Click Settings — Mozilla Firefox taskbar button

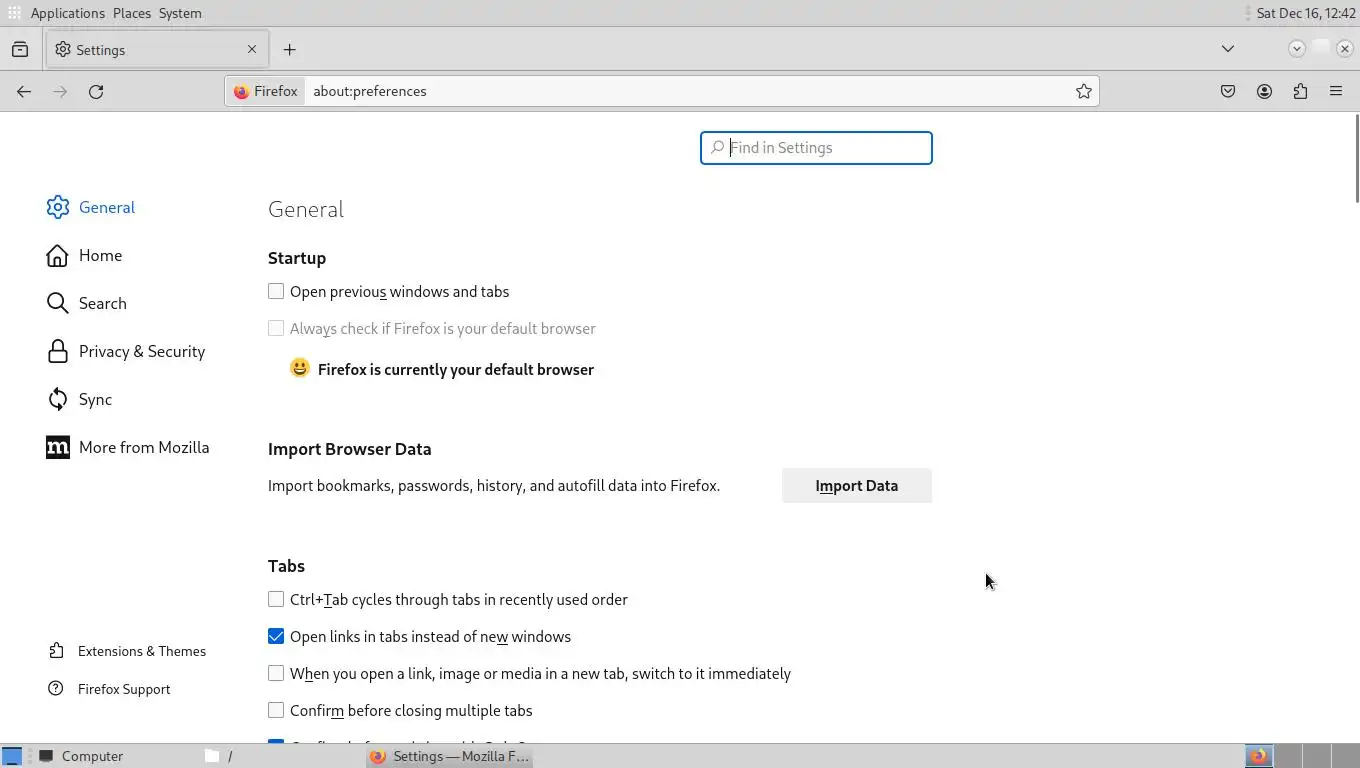(450, 756)
